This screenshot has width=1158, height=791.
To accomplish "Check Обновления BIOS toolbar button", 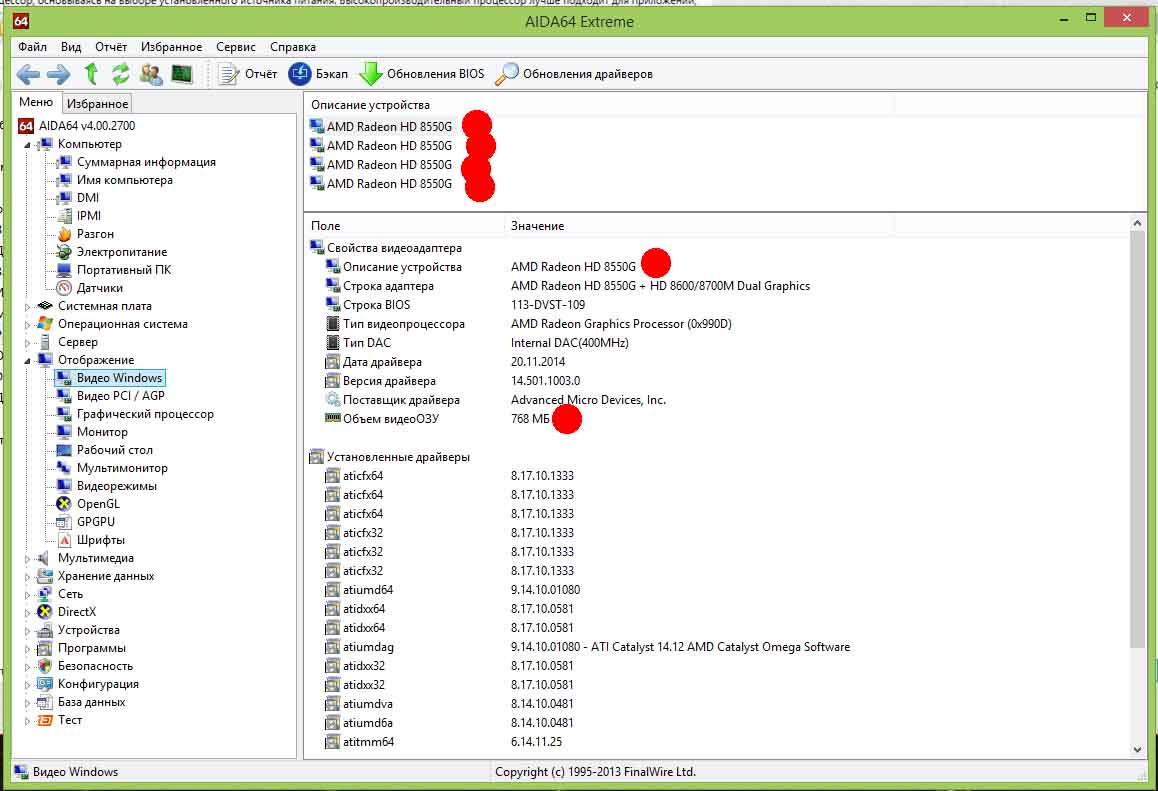I will click(422, 74).
